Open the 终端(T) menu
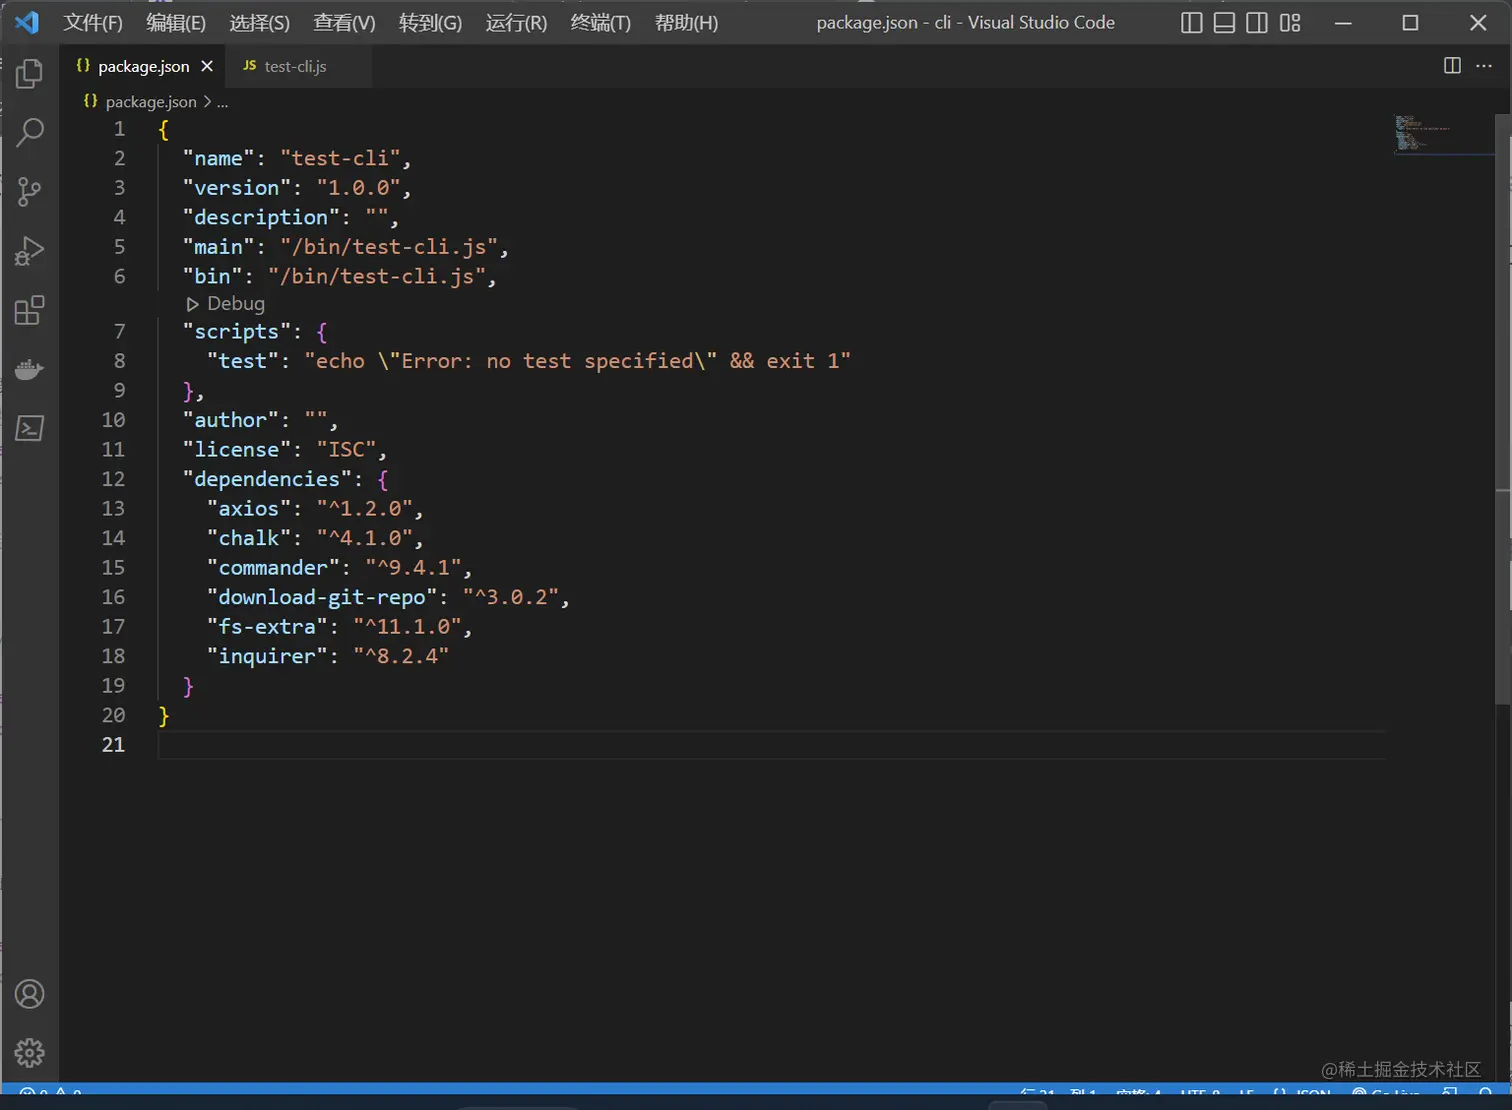1512x1110 pixels. pyautogui.click(x=601, y=22)
